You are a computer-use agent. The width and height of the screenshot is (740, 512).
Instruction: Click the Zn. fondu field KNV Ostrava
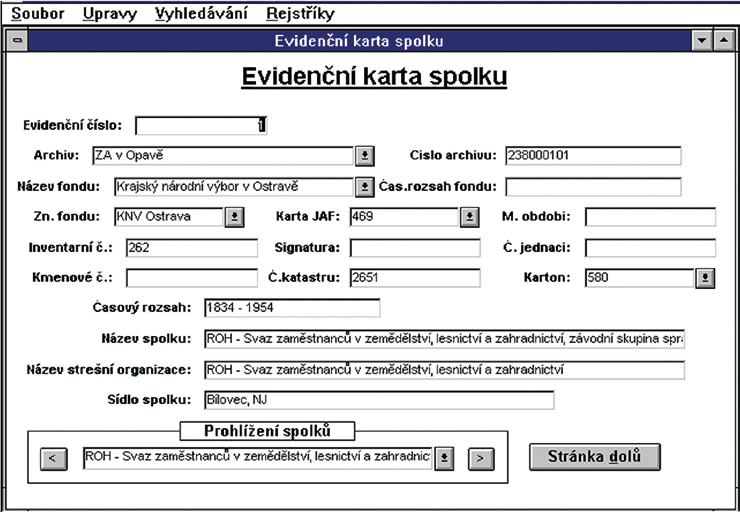pos(169,217)
